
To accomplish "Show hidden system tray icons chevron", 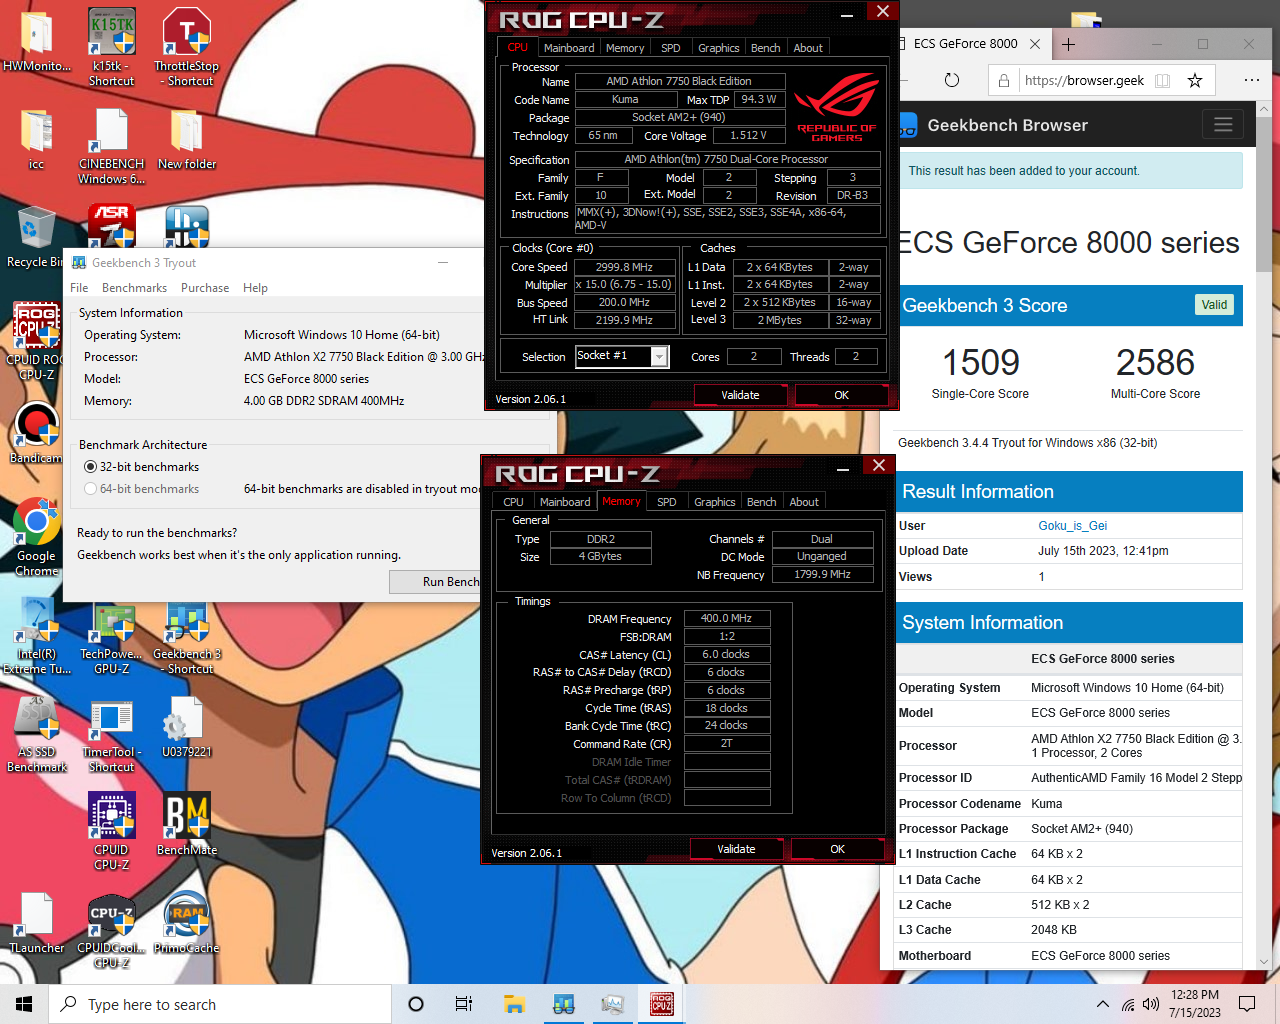I will (1102, 1004).
